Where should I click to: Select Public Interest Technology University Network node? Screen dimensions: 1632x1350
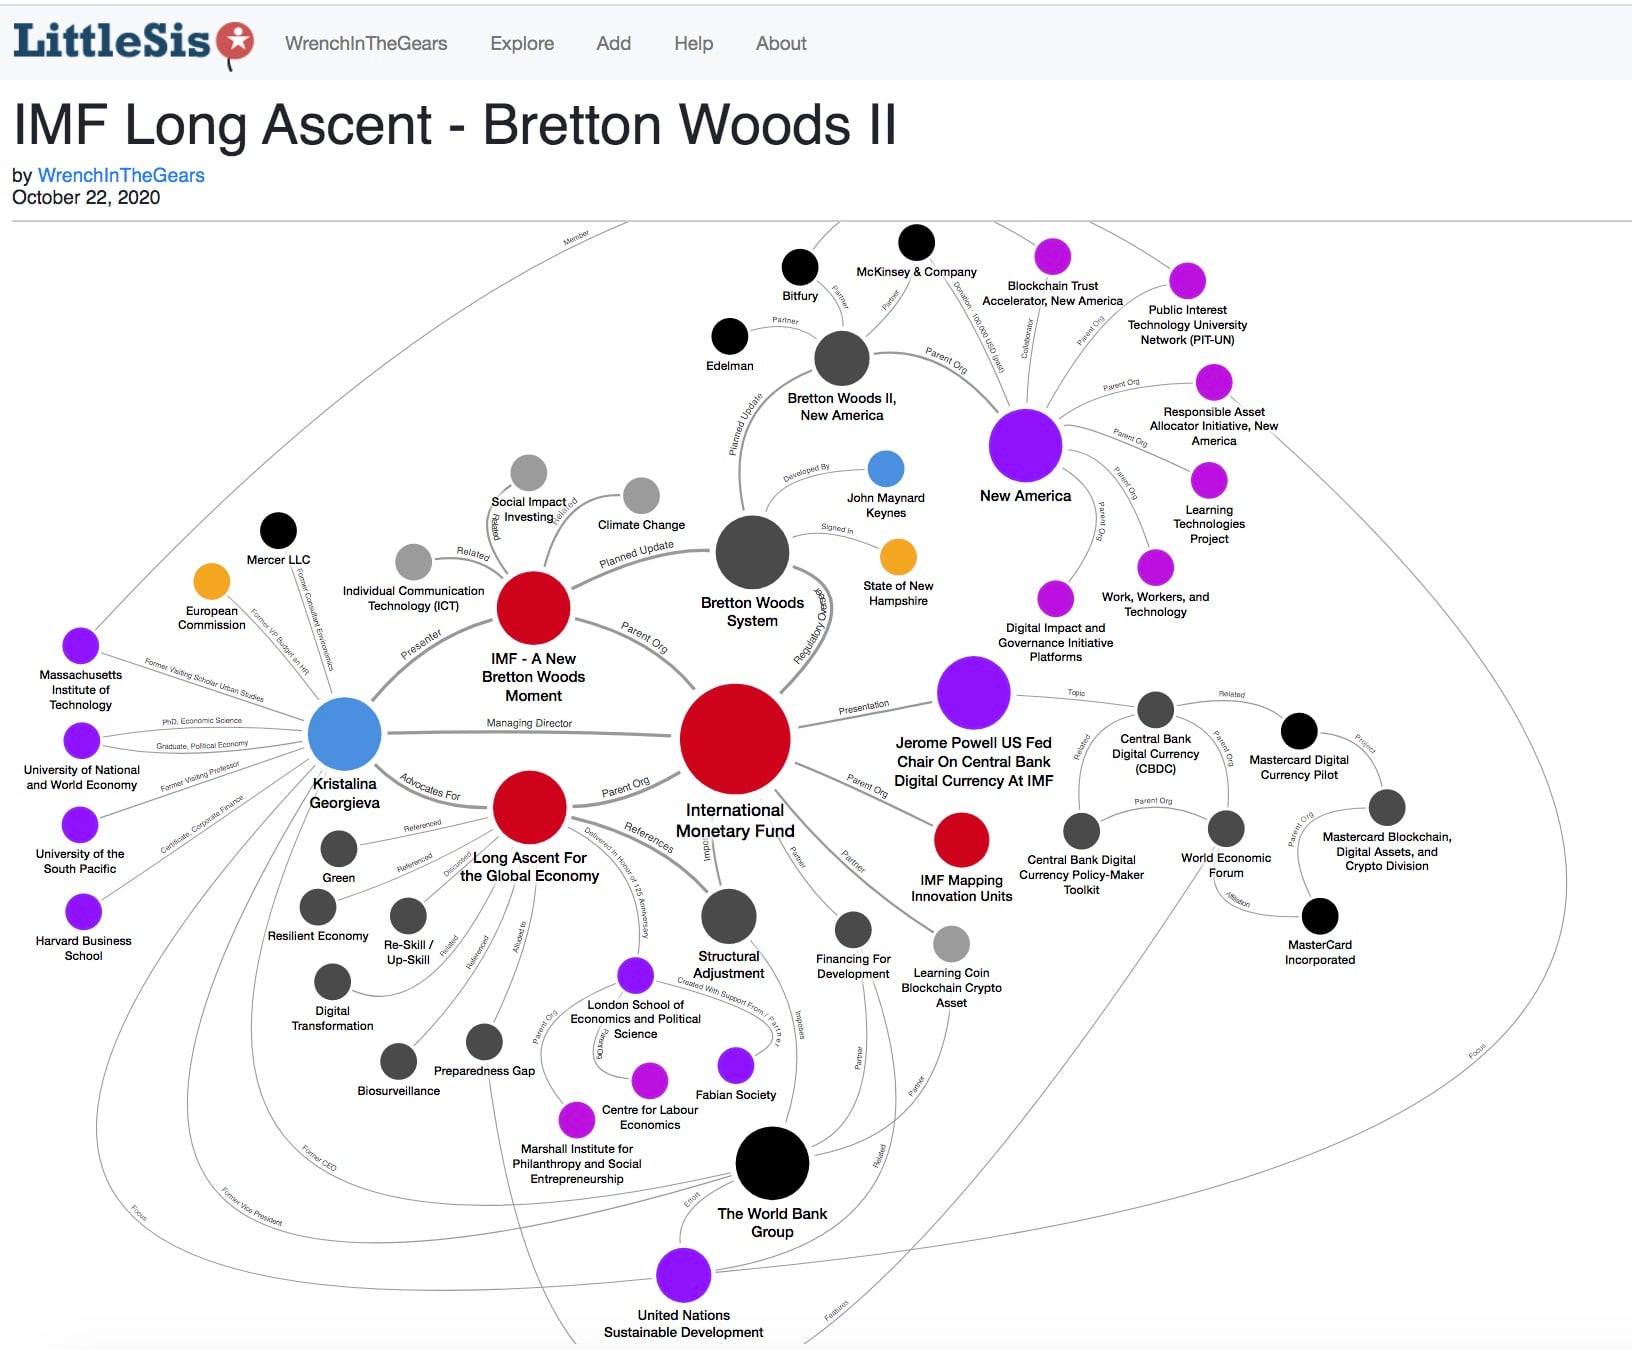click(1187, 281)
